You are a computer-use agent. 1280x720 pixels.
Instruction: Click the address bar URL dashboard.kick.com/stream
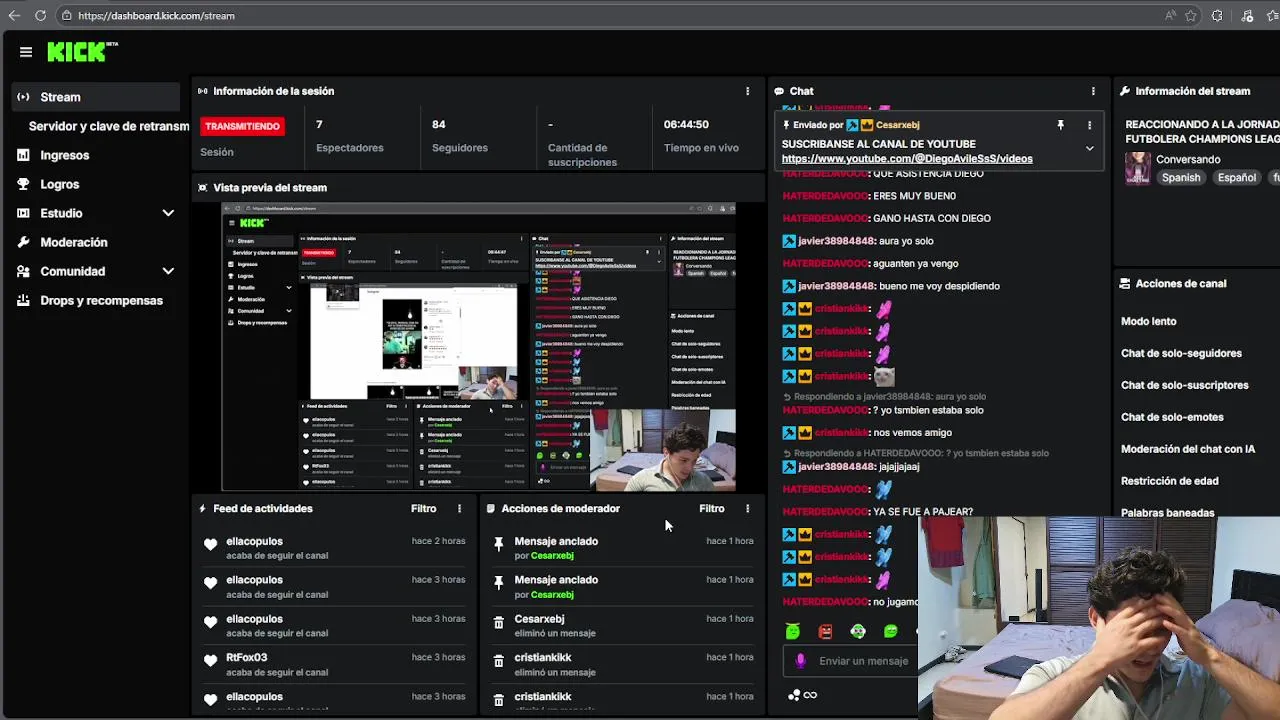pyautogui.click(x=156, y=16)
